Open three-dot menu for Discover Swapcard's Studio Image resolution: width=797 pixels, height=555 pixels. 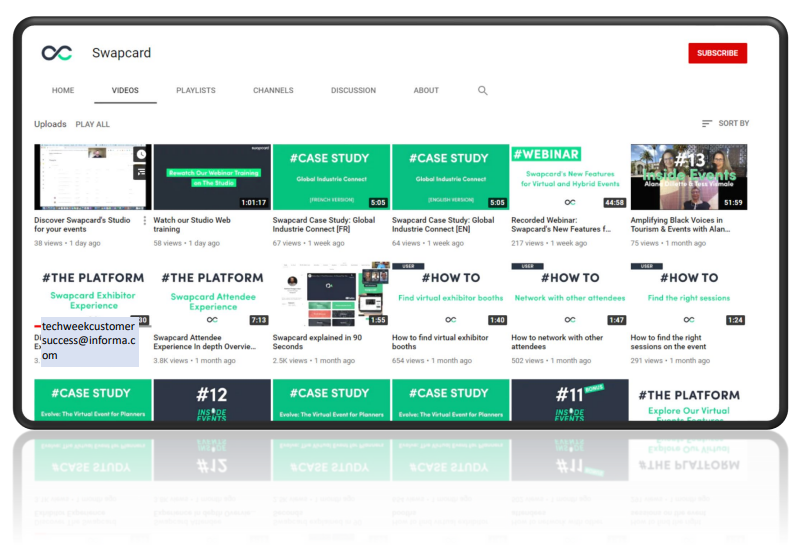tap(144, 220)
